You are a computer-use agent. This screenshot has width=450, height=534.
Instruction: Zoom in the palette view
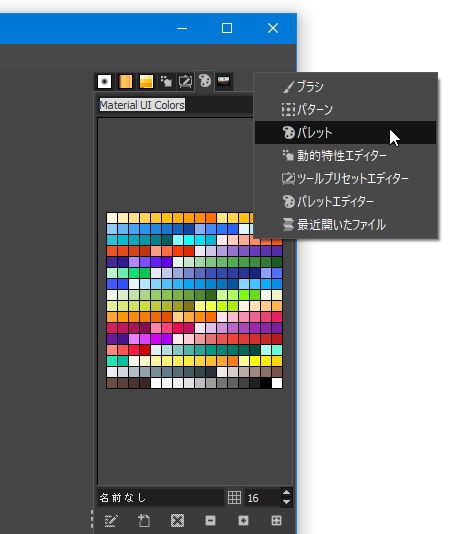click(243, 520)
